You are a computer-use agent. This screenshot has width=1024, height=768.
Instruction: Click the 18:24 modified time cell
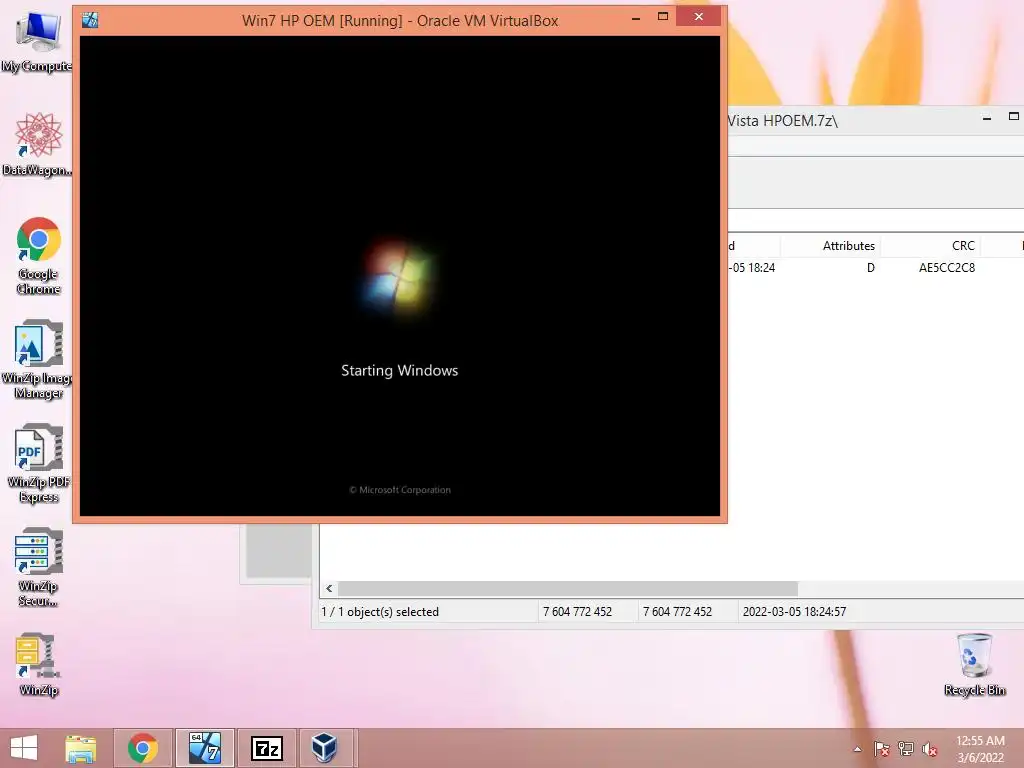(x=752, y=268)
